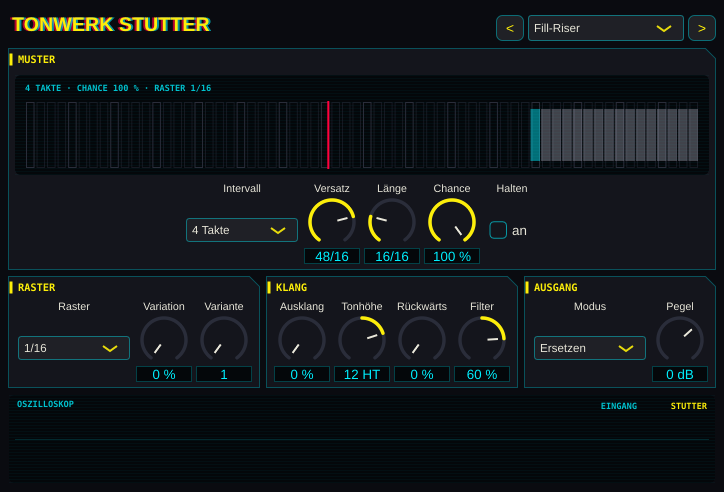Go to the next preset
Viewport: 724px width, 492px height.
pos(701,28)
